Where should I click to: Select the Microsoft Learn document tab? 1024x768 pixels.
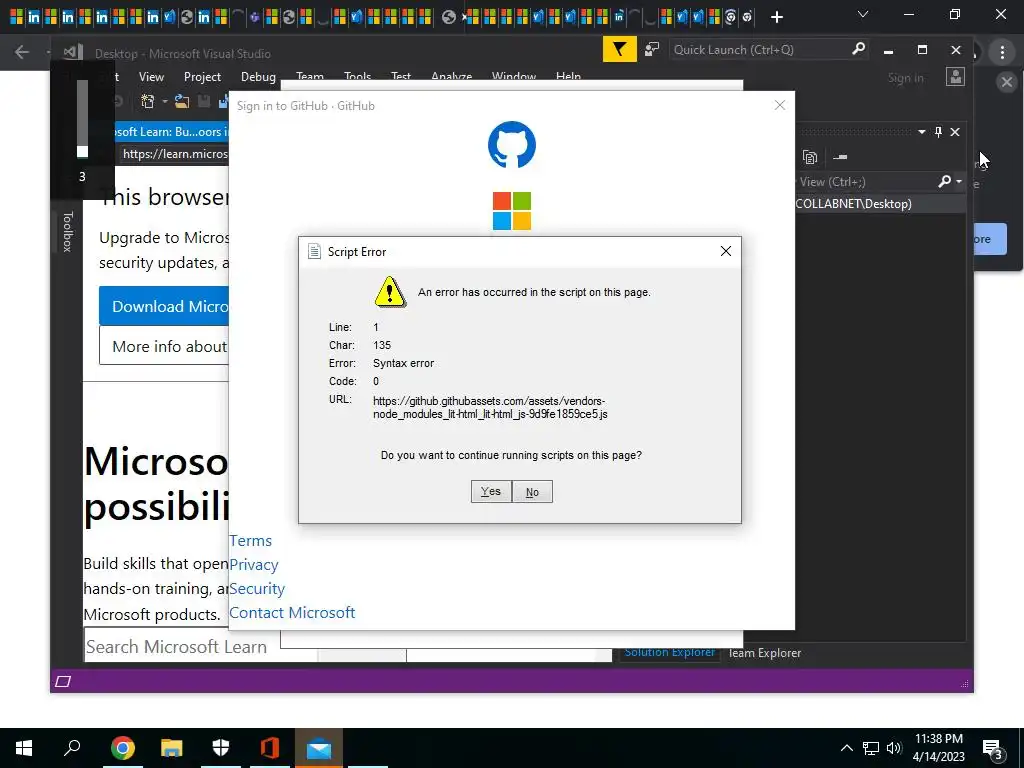tap(171, 131)
